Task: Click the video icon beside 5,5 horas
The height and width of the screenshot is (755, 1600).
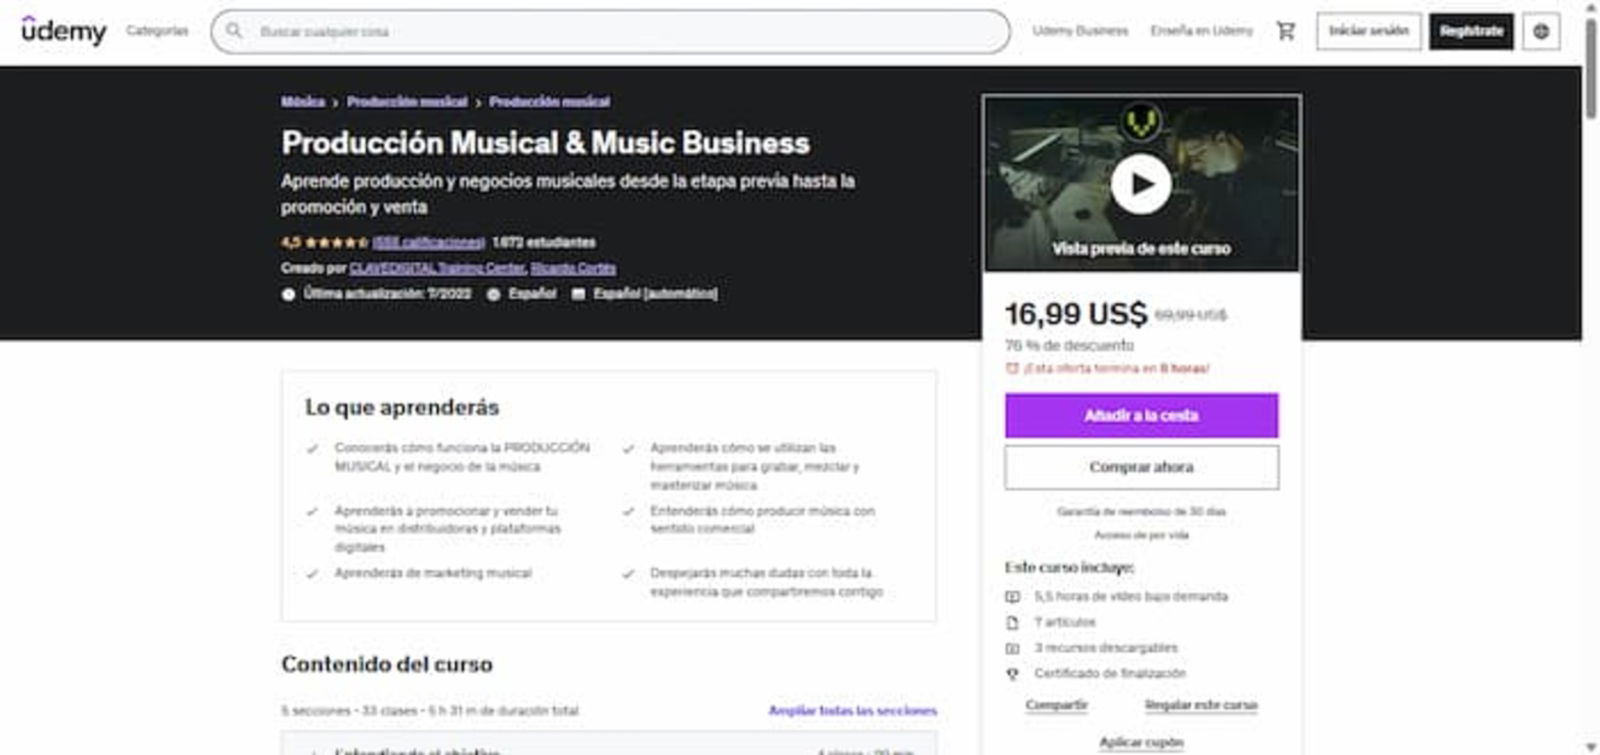Action: click(x=1012, y=597)
